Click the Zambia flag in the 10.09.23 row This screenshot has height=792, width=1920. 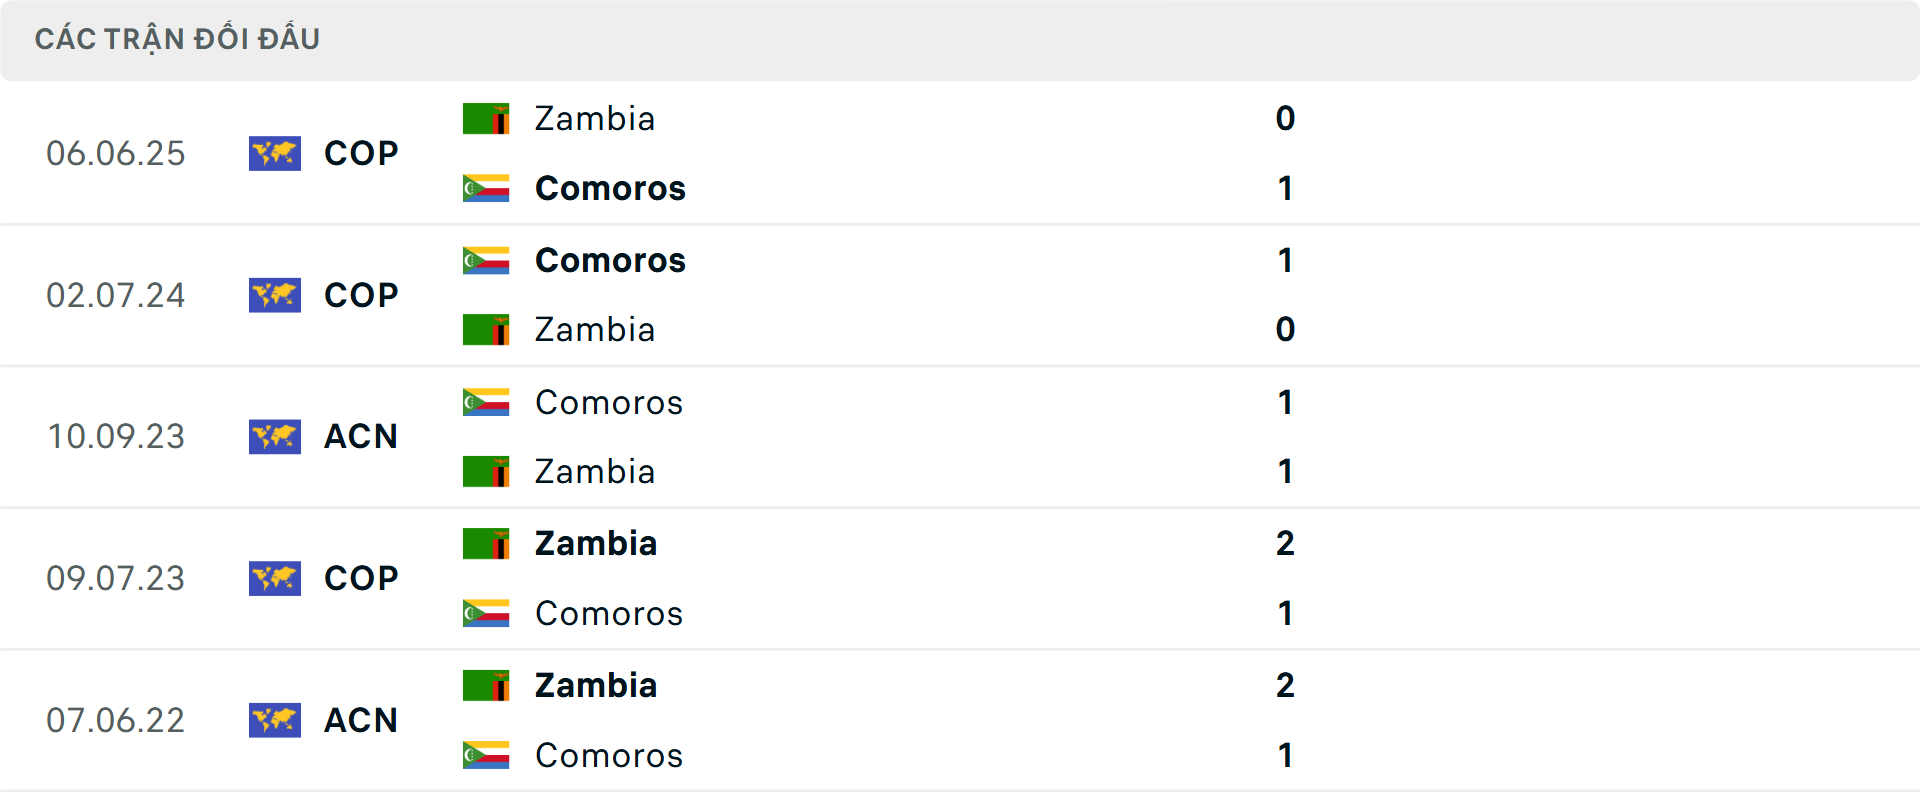pos(486,471)
